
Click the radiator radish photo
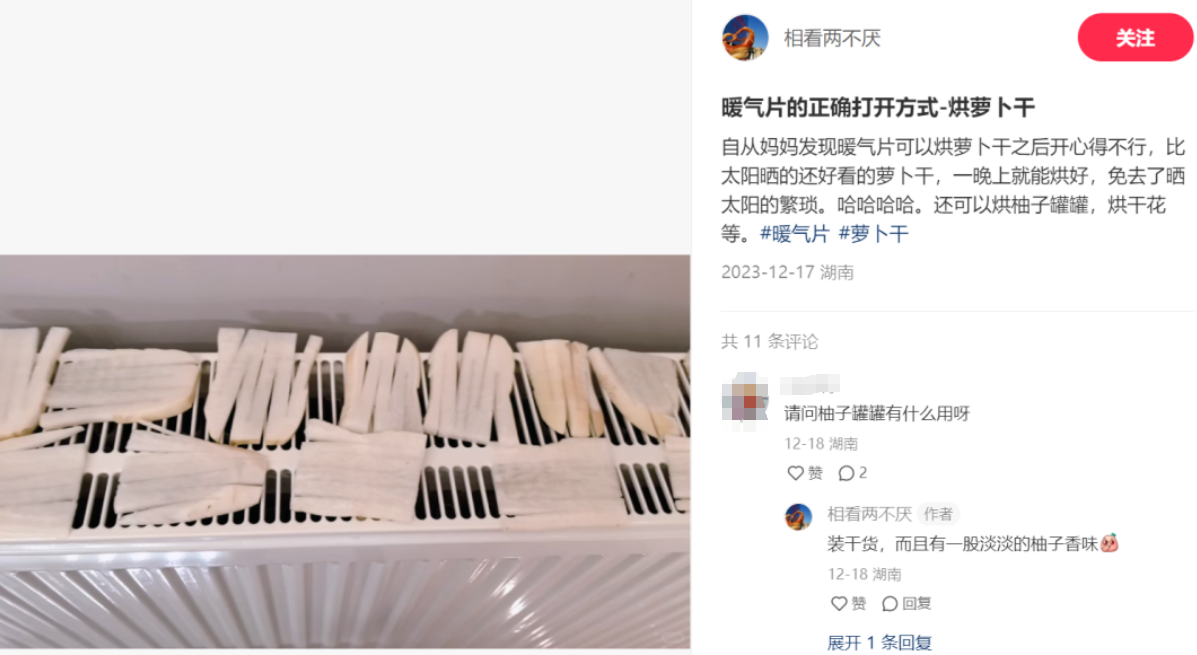click(345, 452)
